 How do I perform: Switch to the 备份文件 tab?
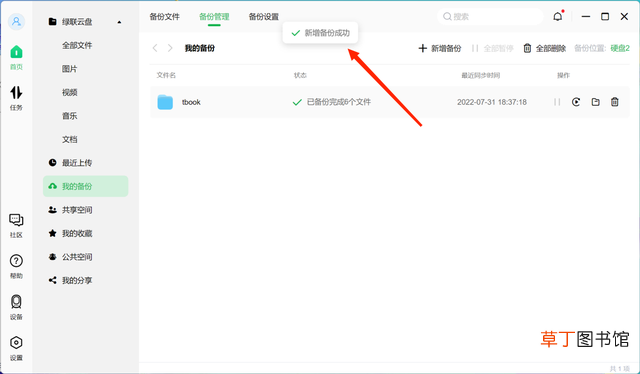pos(164,17)
